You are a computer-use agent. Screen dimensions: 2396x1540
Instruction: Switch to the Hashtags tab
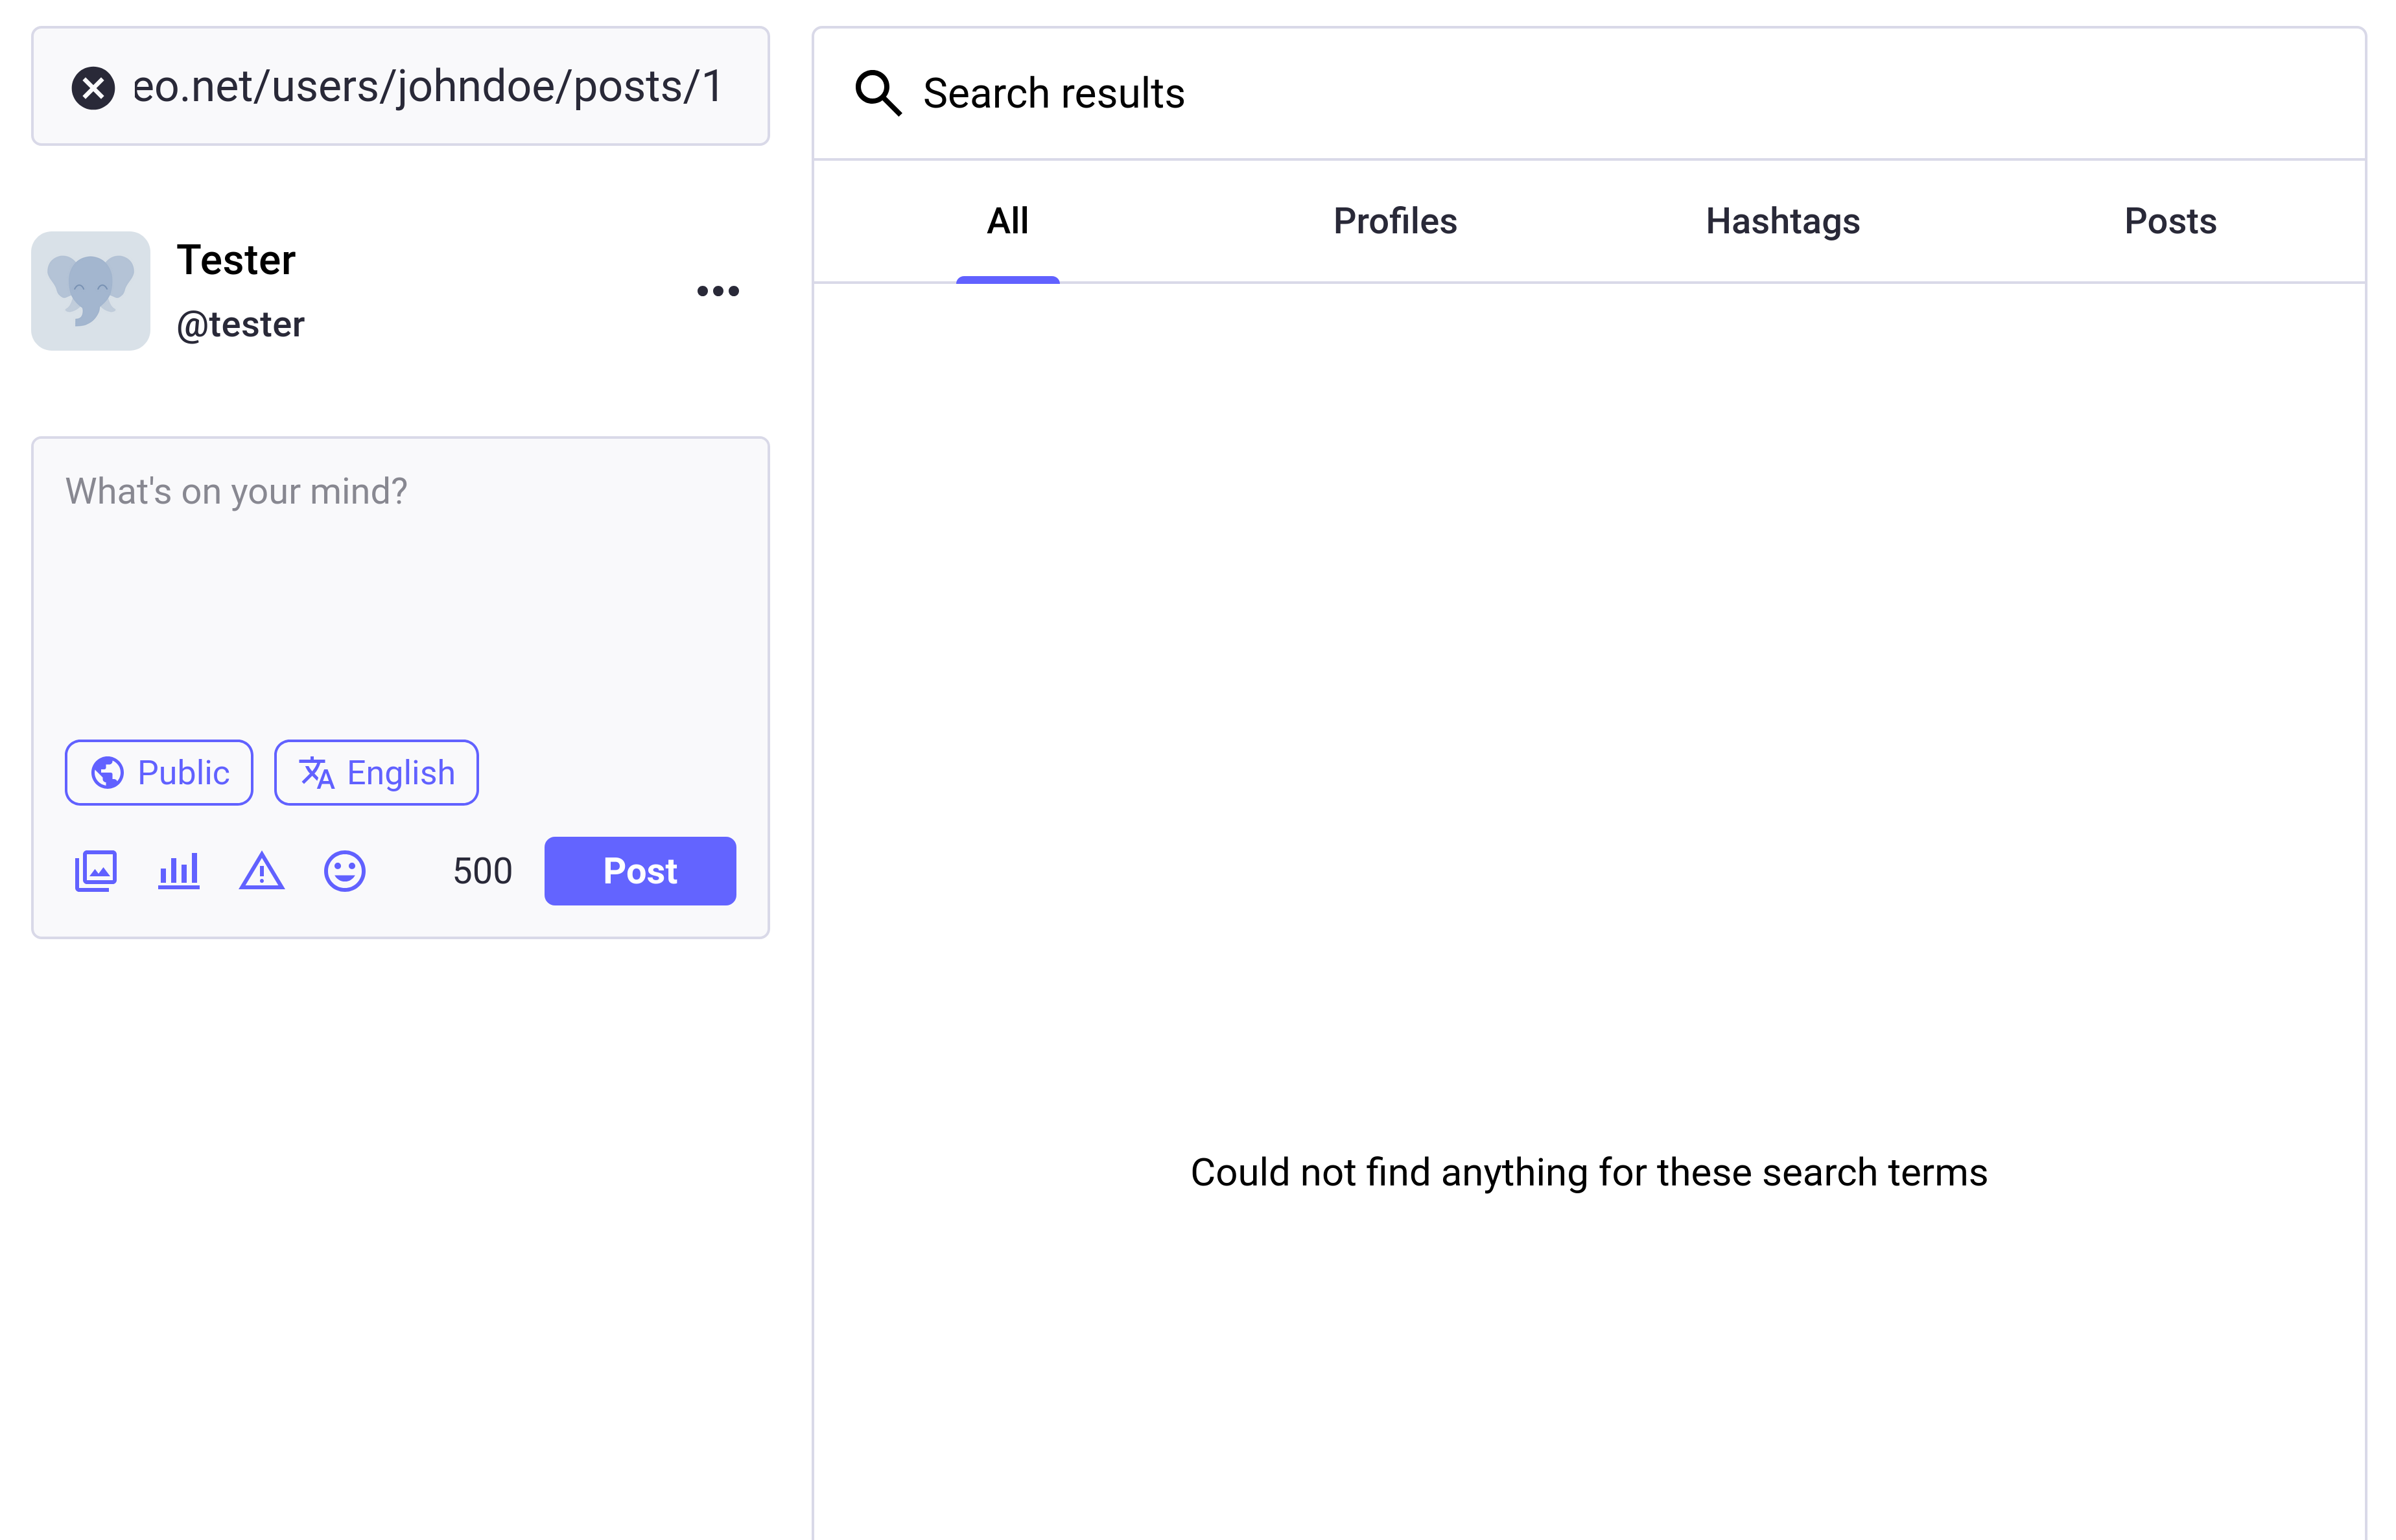point(1782,221)
